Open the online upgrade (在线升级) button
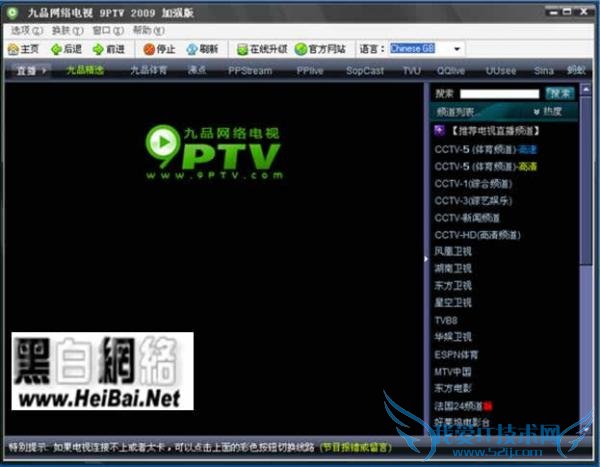The height and width of the screenshot is (467, 600). [x=262, y=49]
